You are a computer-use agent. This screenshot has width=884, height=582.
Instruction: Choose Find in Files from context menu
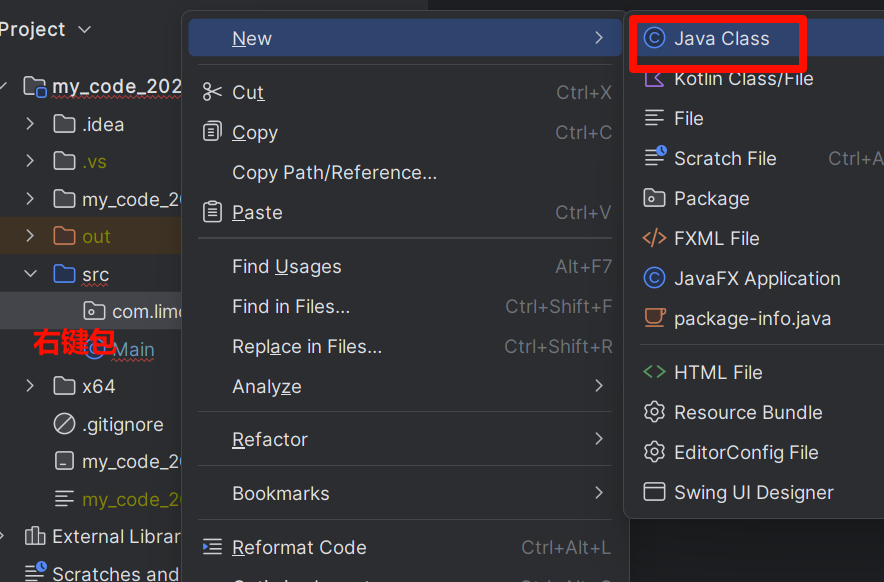[291, 307]
